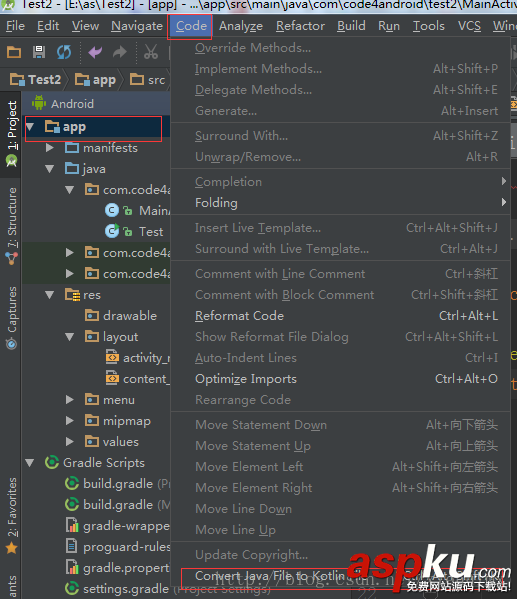Click the first build.gradle file icon
The image size is (517, 599).
(x=72, y=484)
